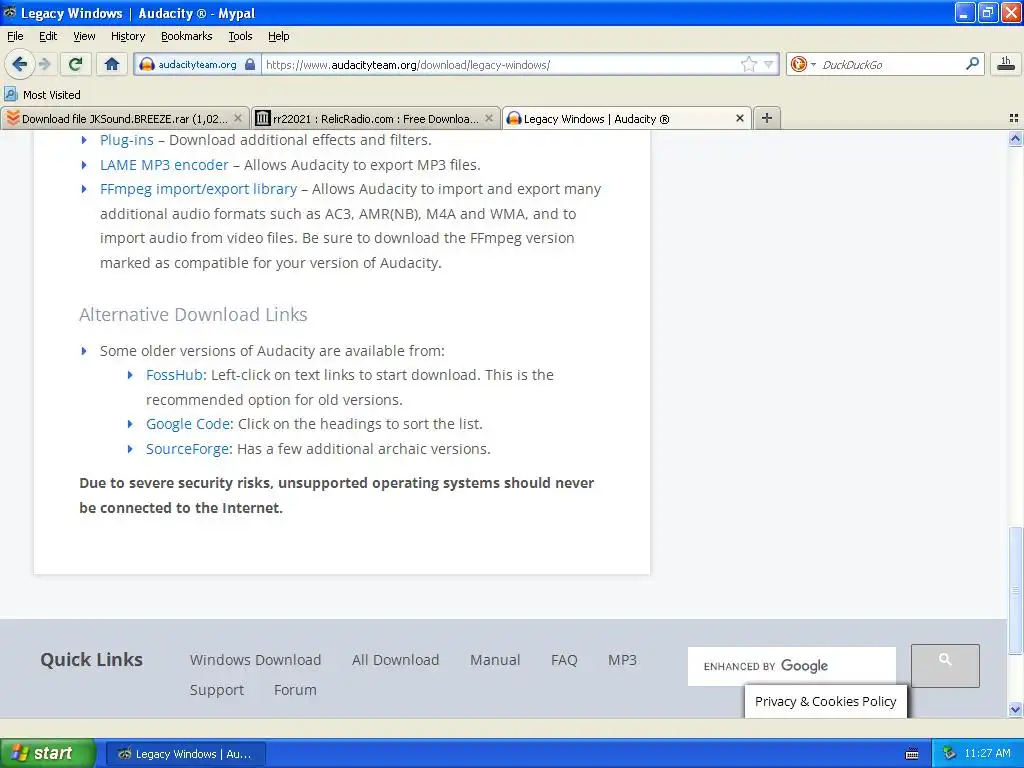This screenshot has height=768, width=1024.
Task: Open the MP3 quick link
Action: 622,660
